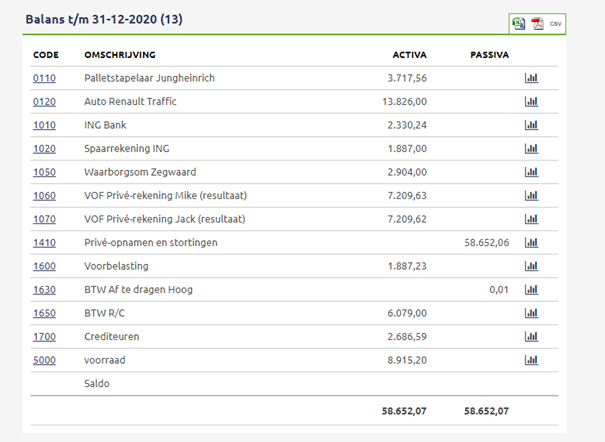Show graph icon for Auto Renault Traffic
605x442 pixels.
pyautogui.click(x=531, y=102)
